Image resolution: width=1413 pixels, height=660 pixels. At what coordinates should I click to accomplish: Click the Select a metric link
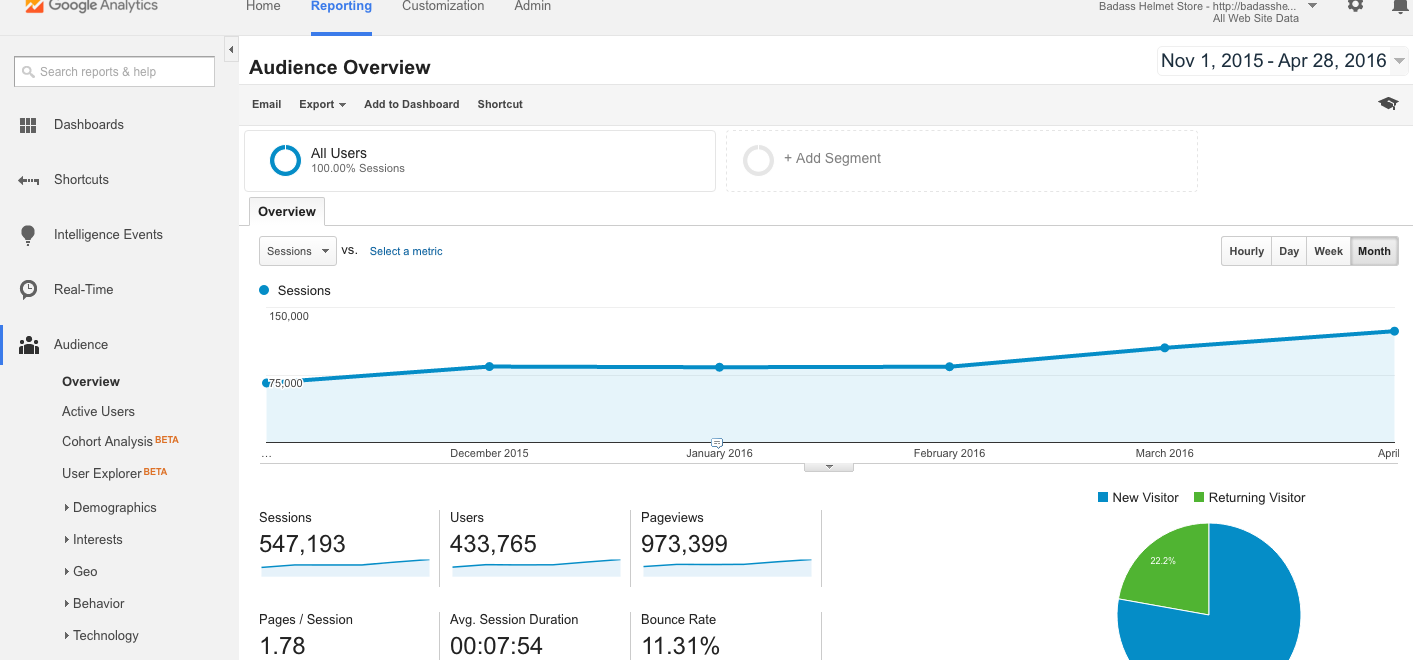(406, 251)
